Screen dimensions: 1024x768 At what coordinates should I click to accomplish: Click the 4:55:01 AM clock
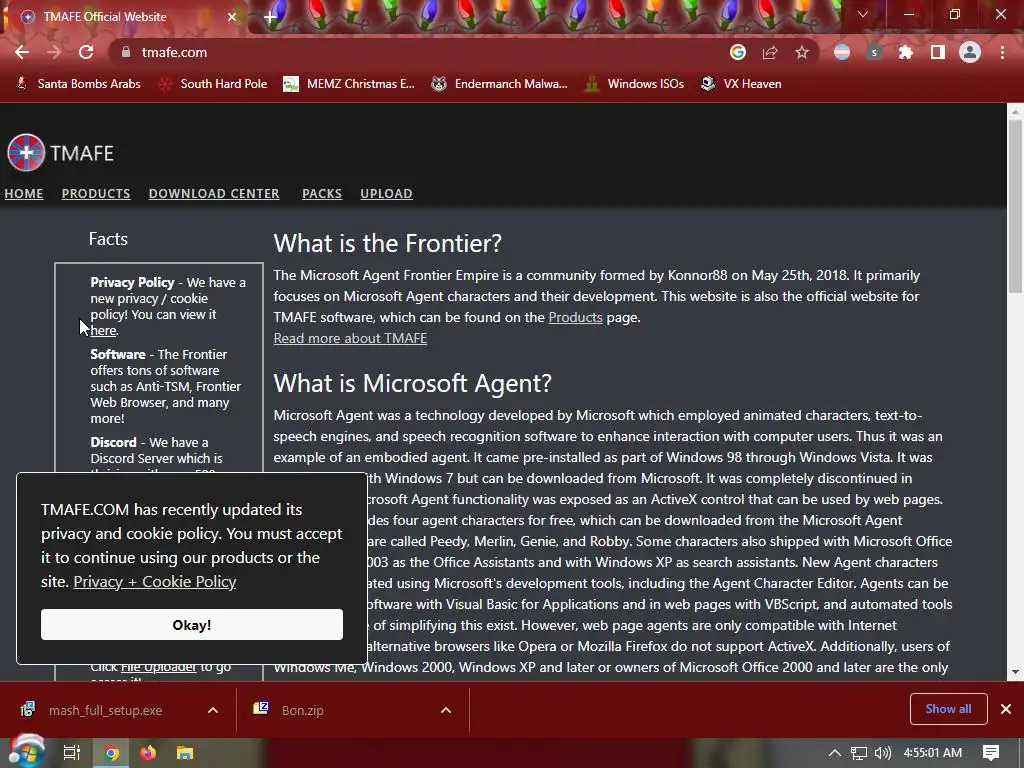pos(933,753)
